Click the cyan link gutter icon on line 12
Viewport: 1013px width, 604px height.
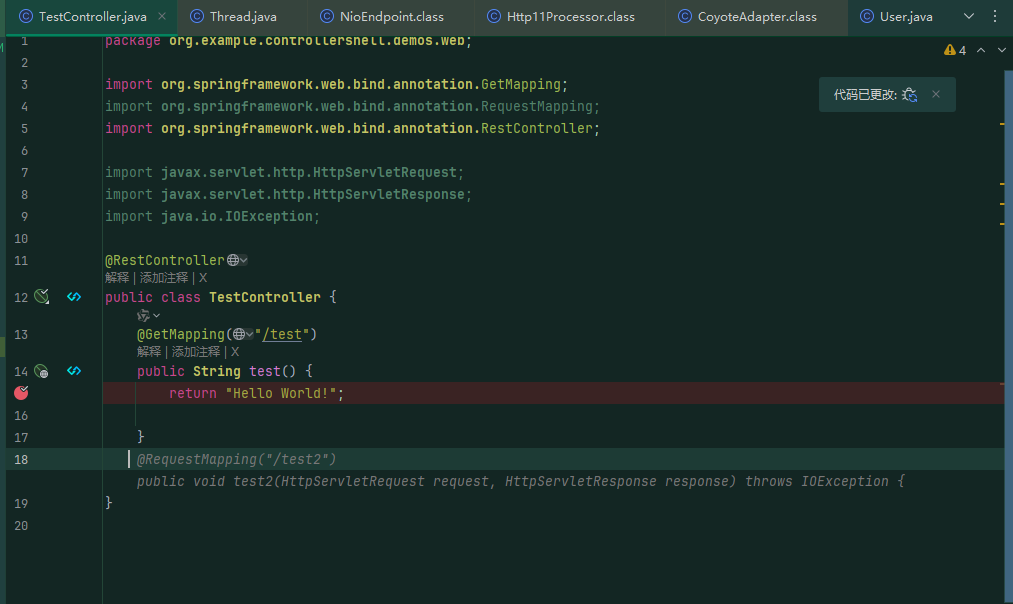pos(74,297)
